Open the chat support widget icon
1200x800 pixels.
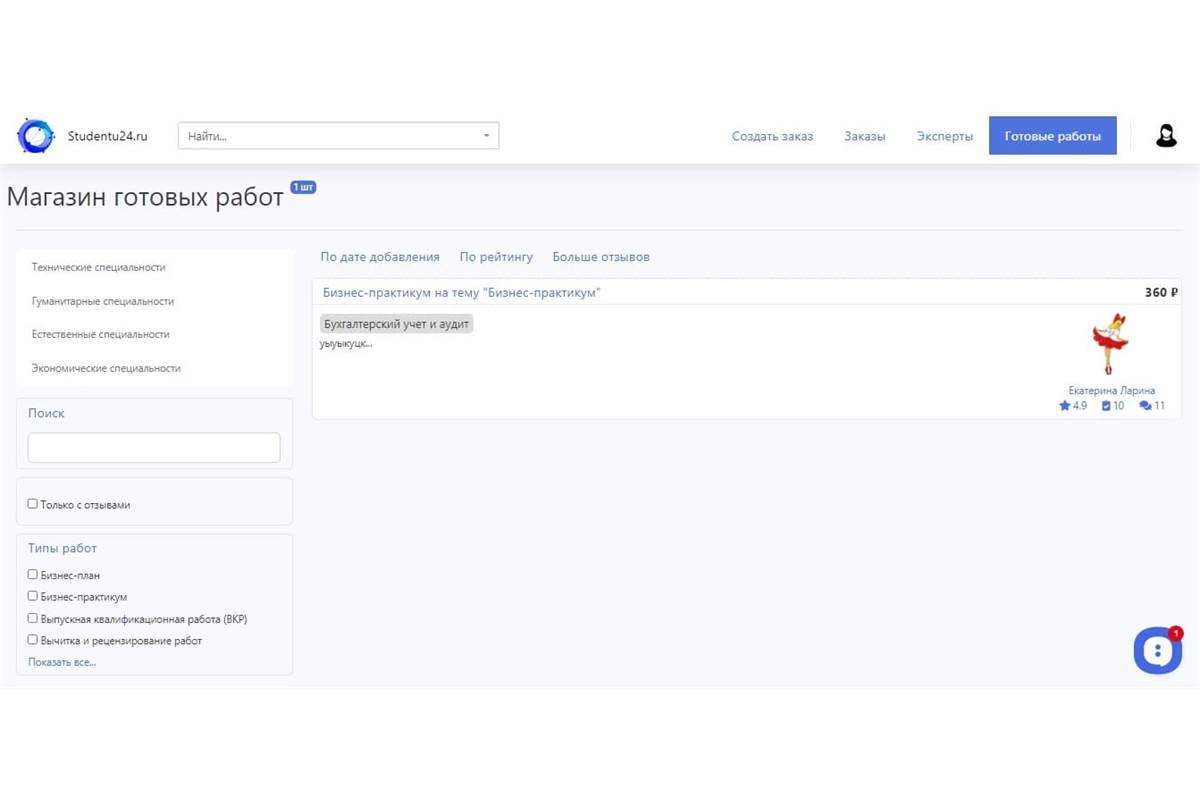(1157, 650)
